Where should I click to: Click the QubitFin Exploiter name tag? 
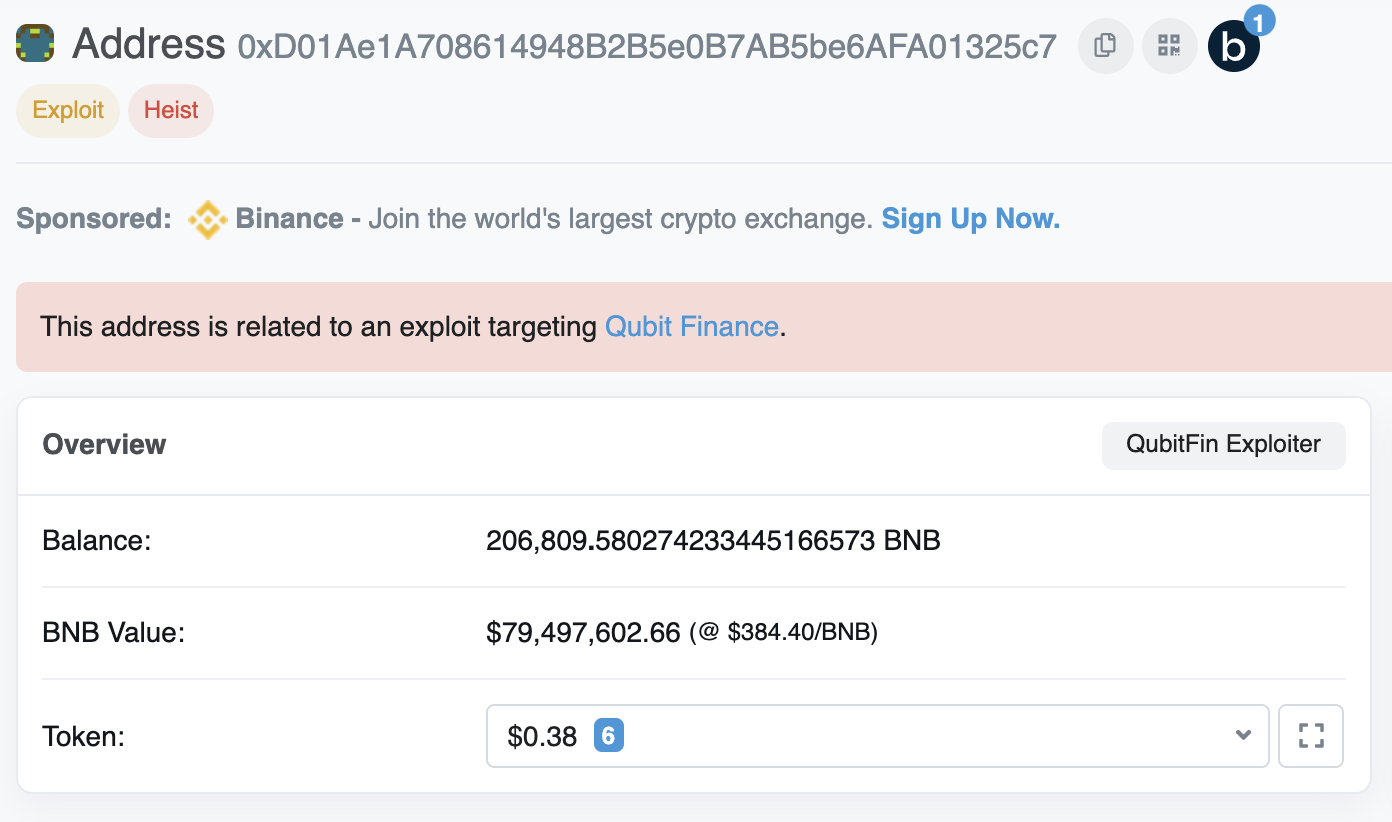tap(1224, 445)
